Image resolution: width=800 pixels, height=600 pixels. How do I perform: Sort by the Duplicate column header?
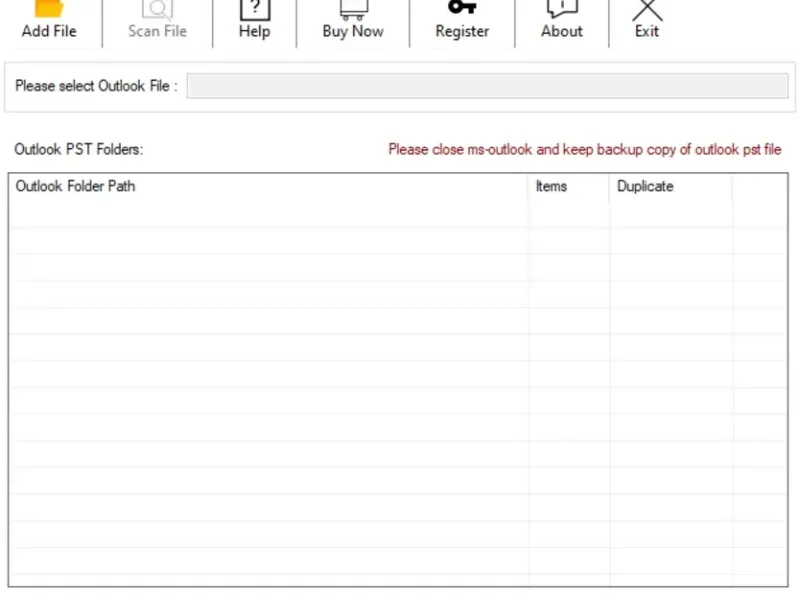(670, 187)
